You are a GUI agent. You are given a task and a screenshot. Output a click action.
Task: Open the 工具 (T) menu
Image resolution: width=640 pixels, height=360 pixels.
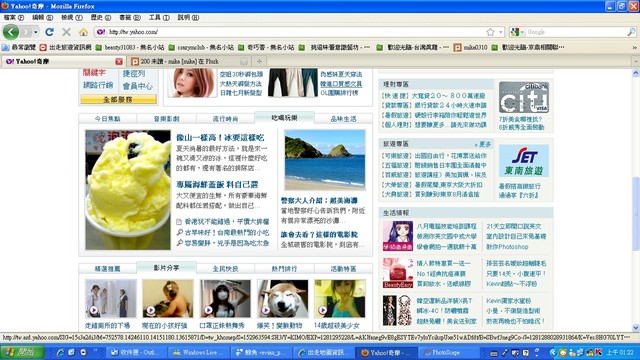pos(159,18)
